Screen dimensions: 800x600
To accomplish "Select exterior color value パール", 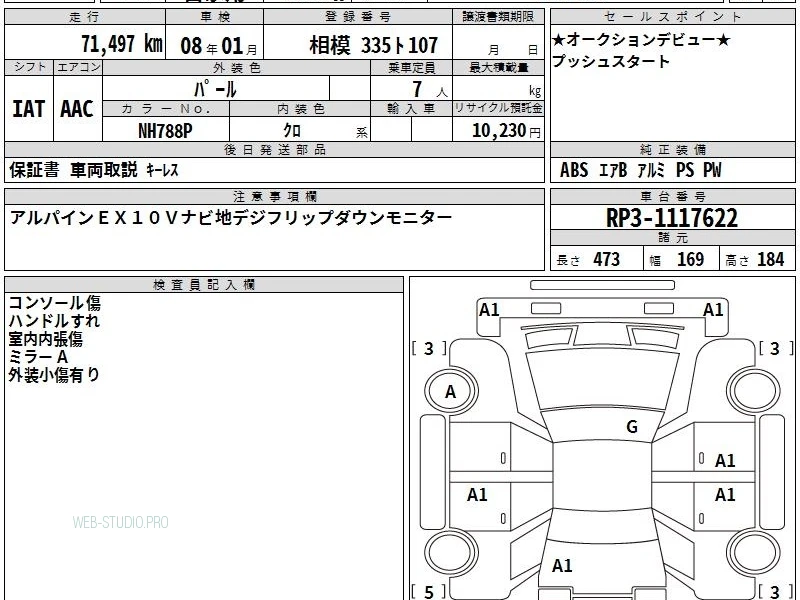I will pos(215,89).
